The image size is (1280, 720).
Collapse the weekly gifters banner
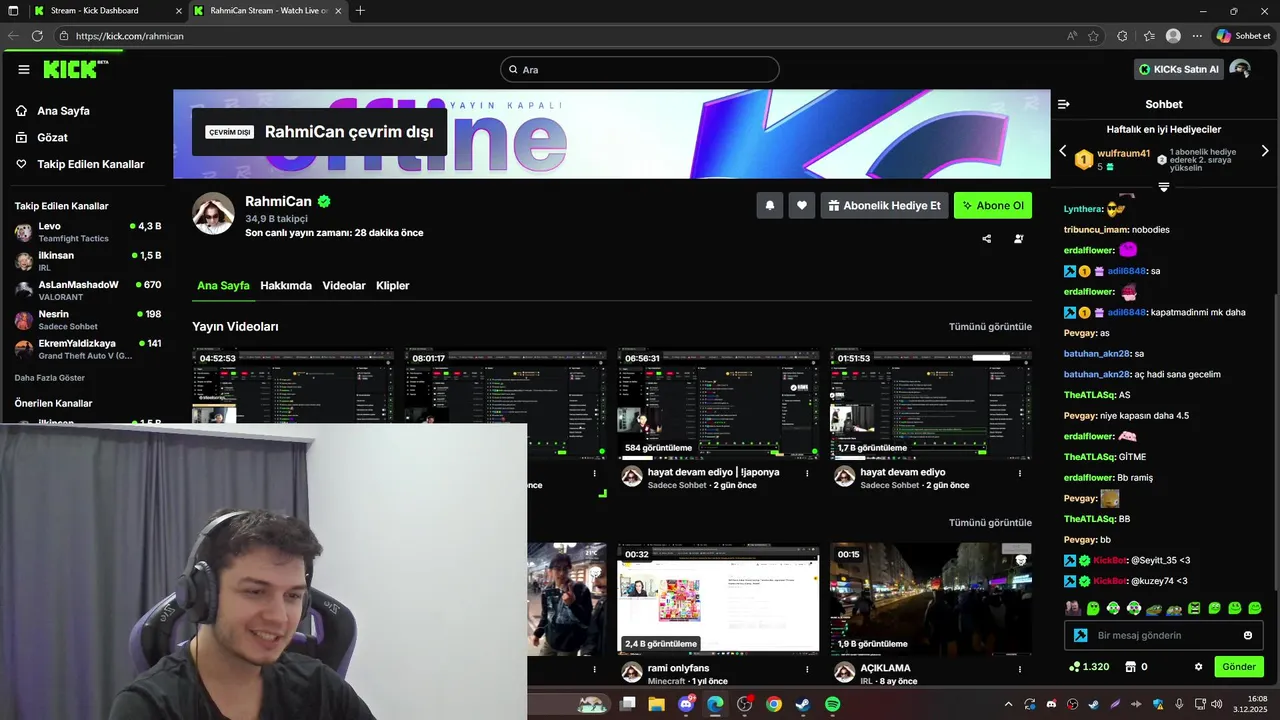(1164, 187)
